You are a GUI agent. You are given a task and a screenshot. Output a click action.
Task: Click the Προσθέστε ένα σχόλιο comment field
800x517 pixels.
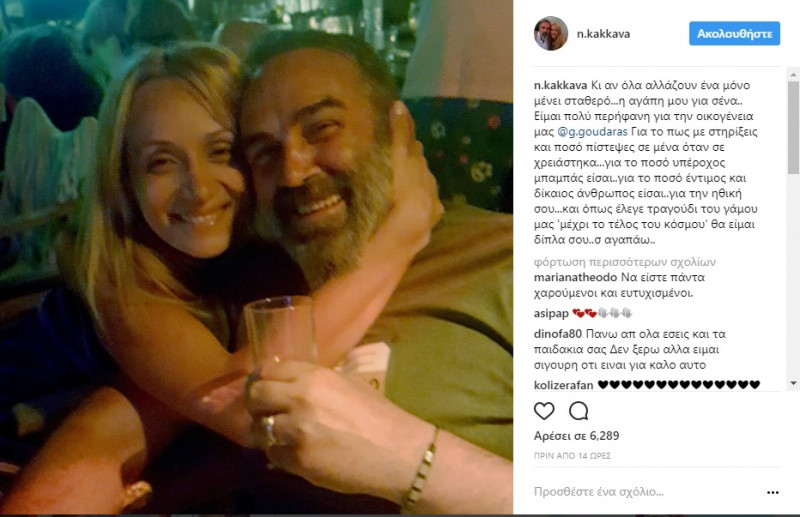[x=648, y=492]
